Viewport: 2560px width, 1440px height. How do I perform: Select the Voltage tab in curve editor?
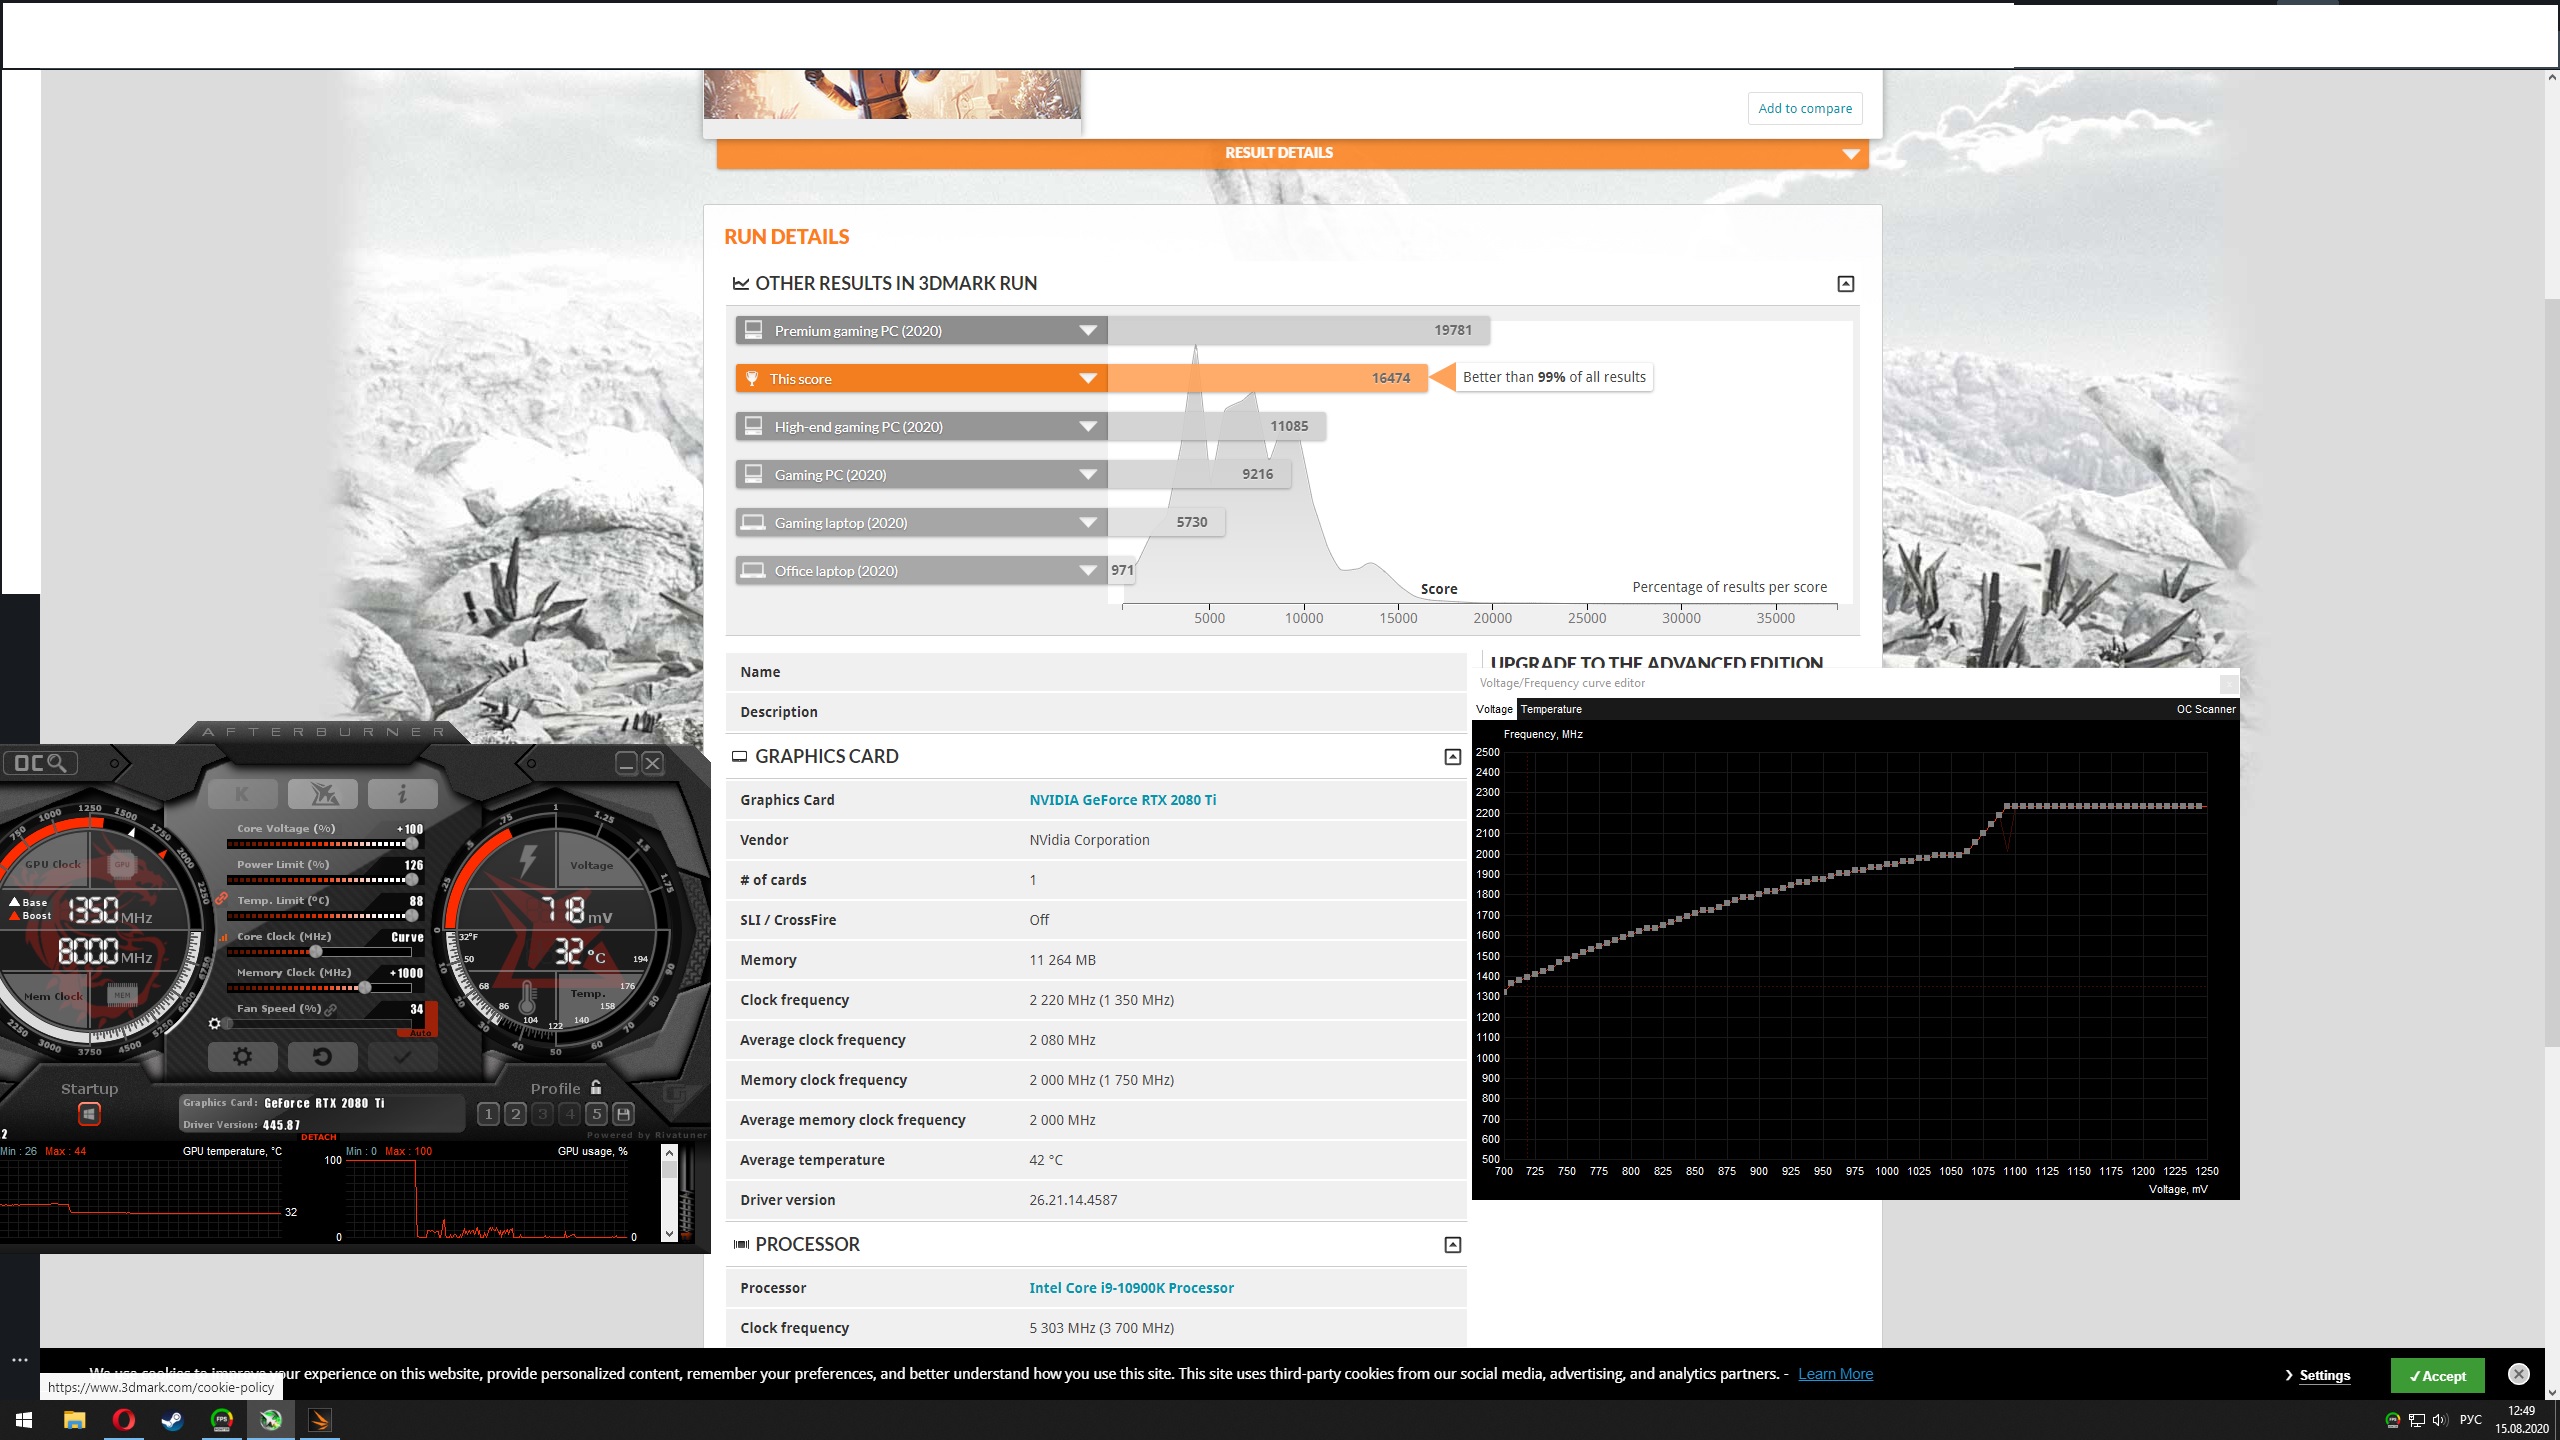coord(1494,709)
